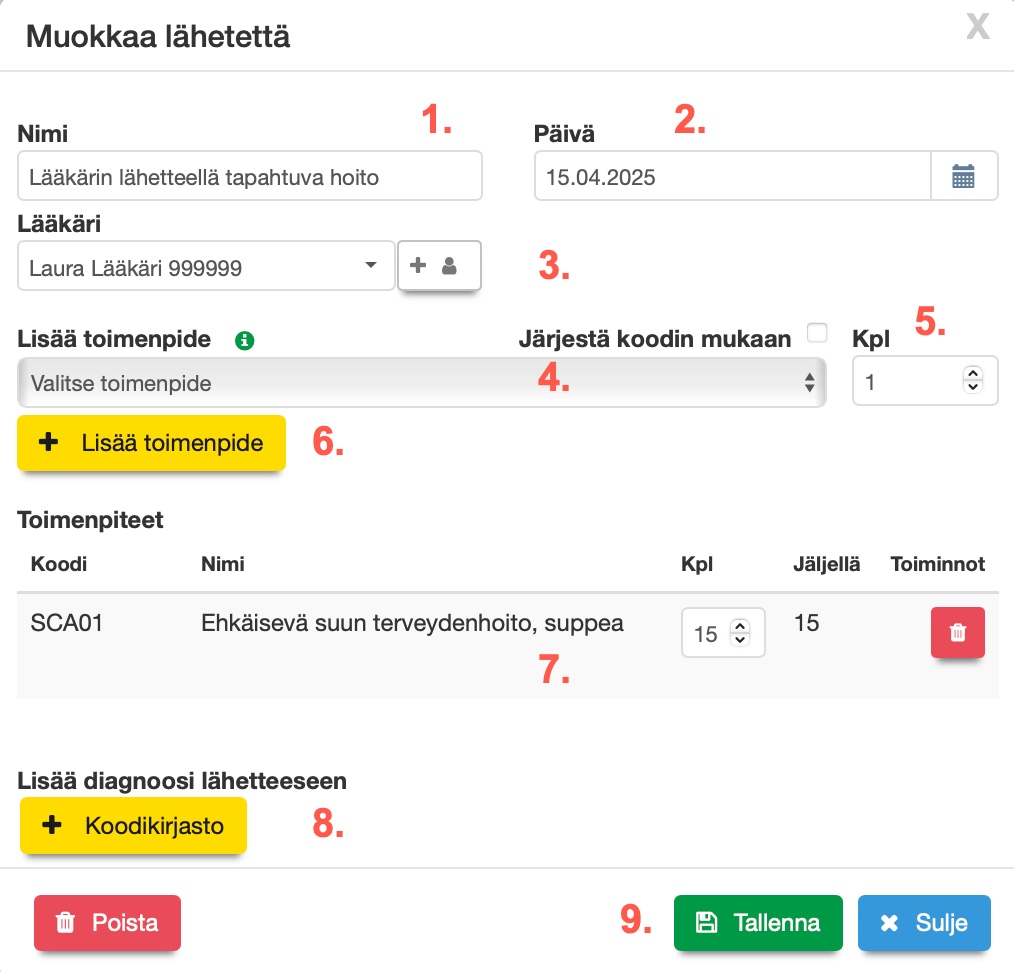This screenshot has height=972, width=1026.
Task: Click the Kpl number input field
Action: coord(907,382)
